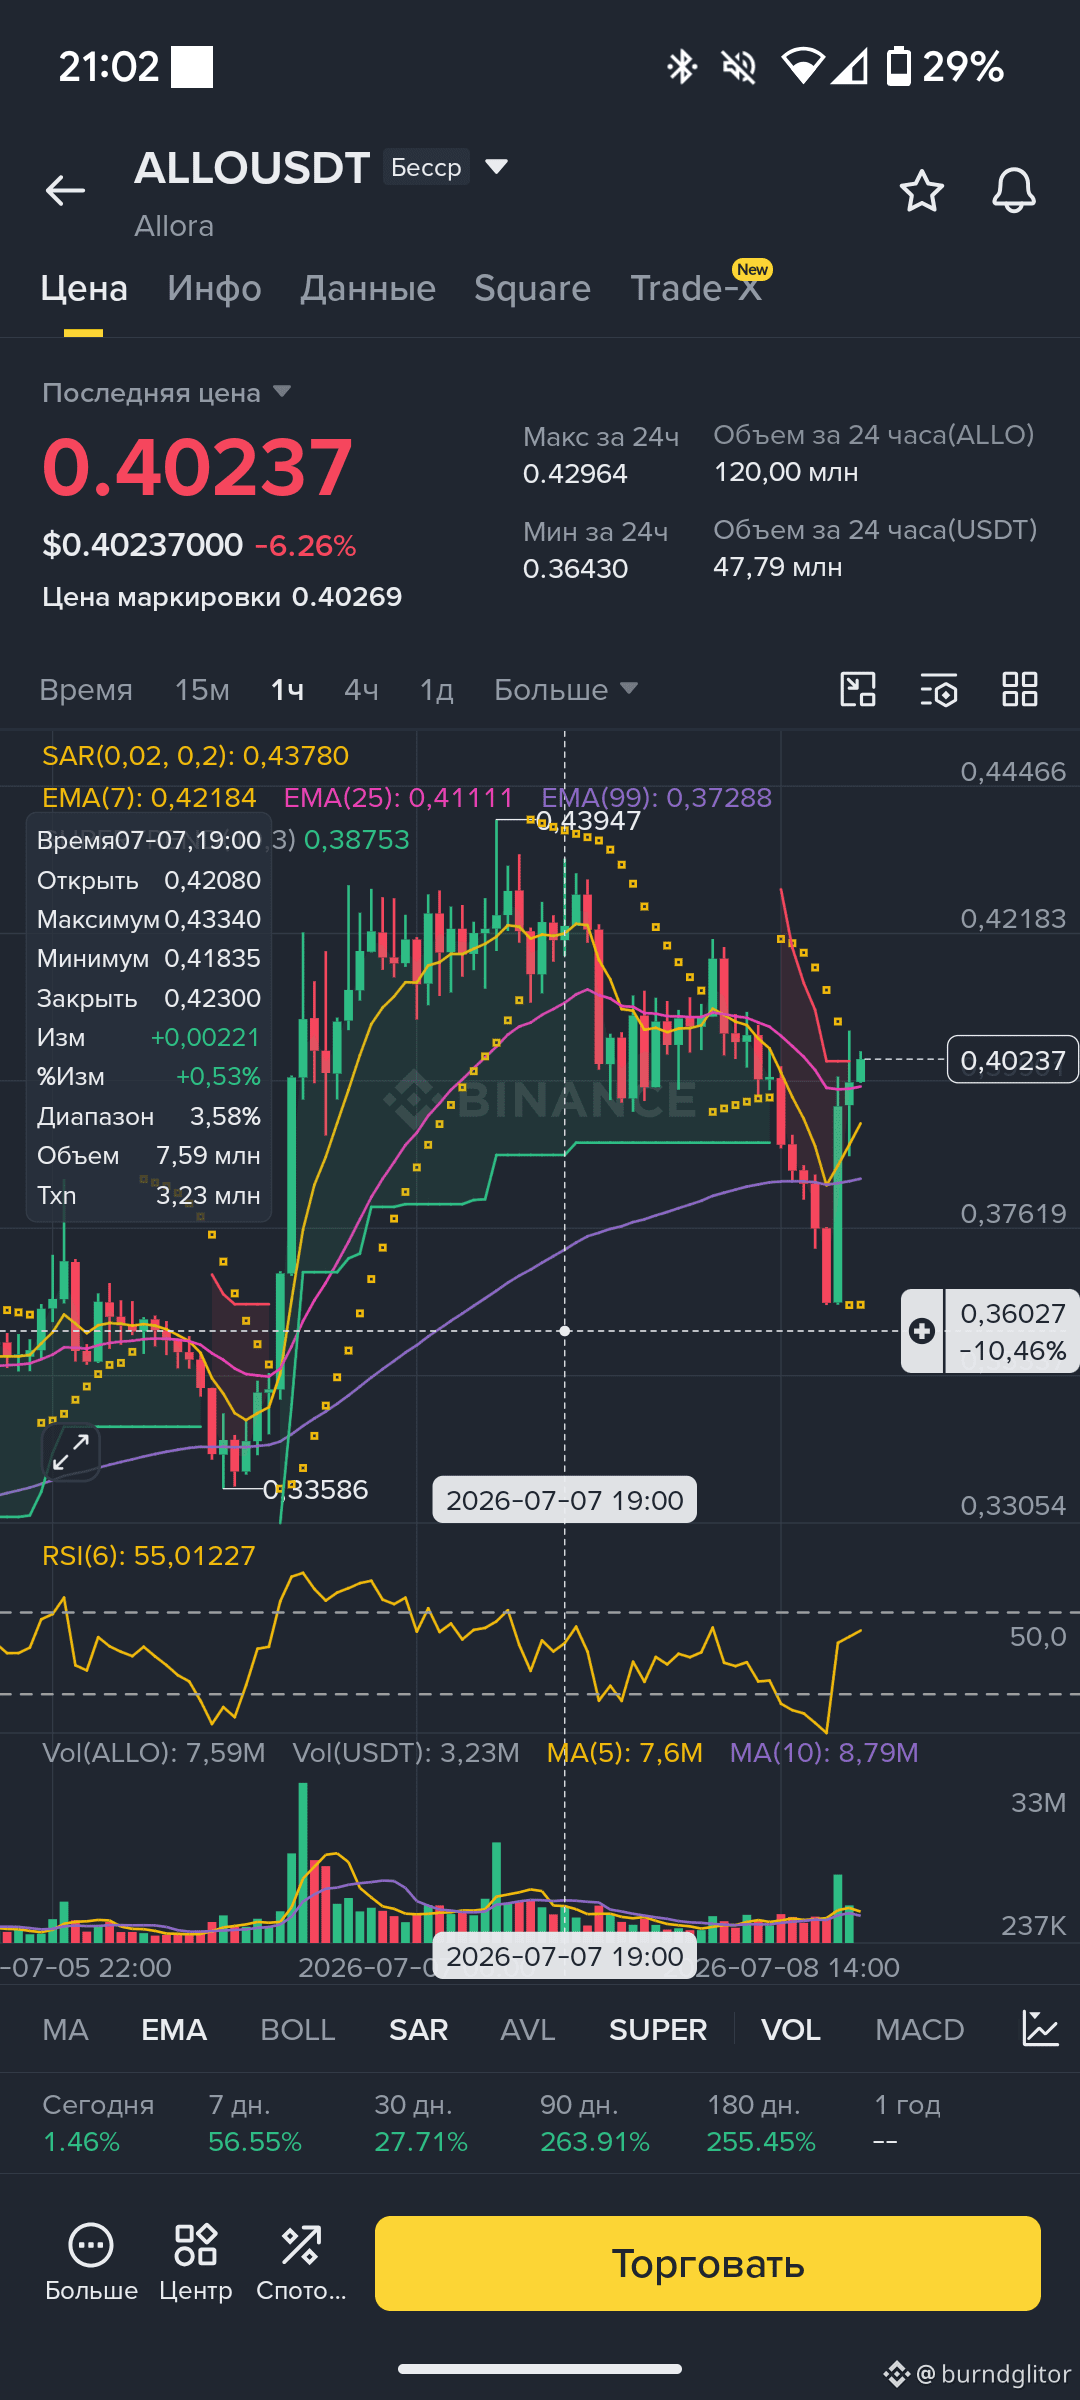
Task: Select the 15м timeframe
Action: pyautogui.click(x=202, y=689)
